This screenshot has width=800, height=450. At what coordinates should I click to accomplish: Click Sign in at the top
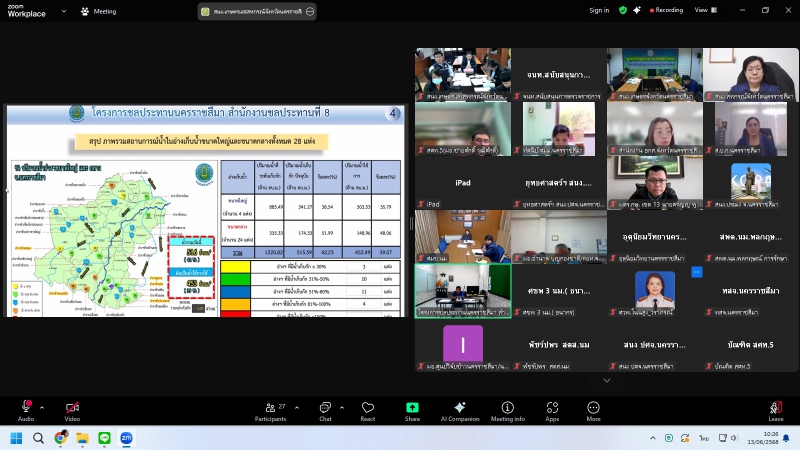pos(599,10)
